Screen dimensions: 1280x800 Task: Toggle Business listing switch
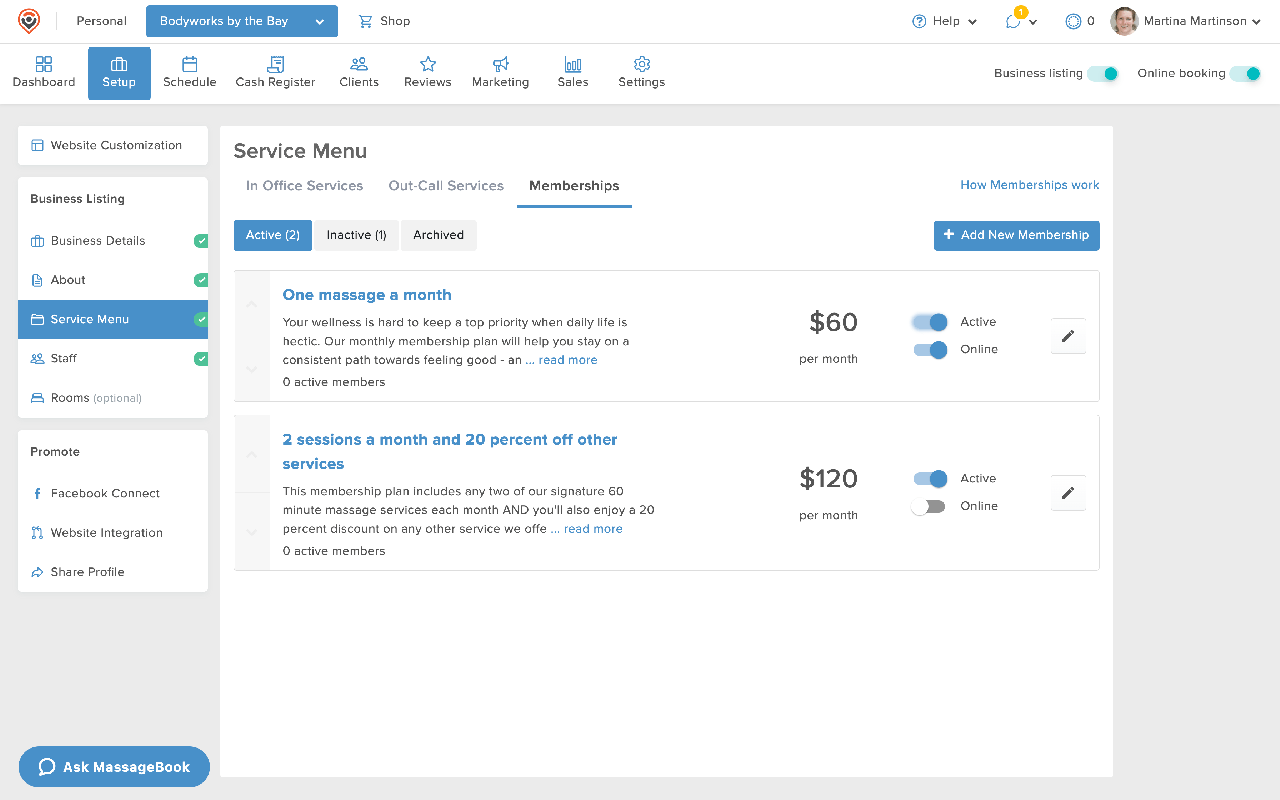1103,73
